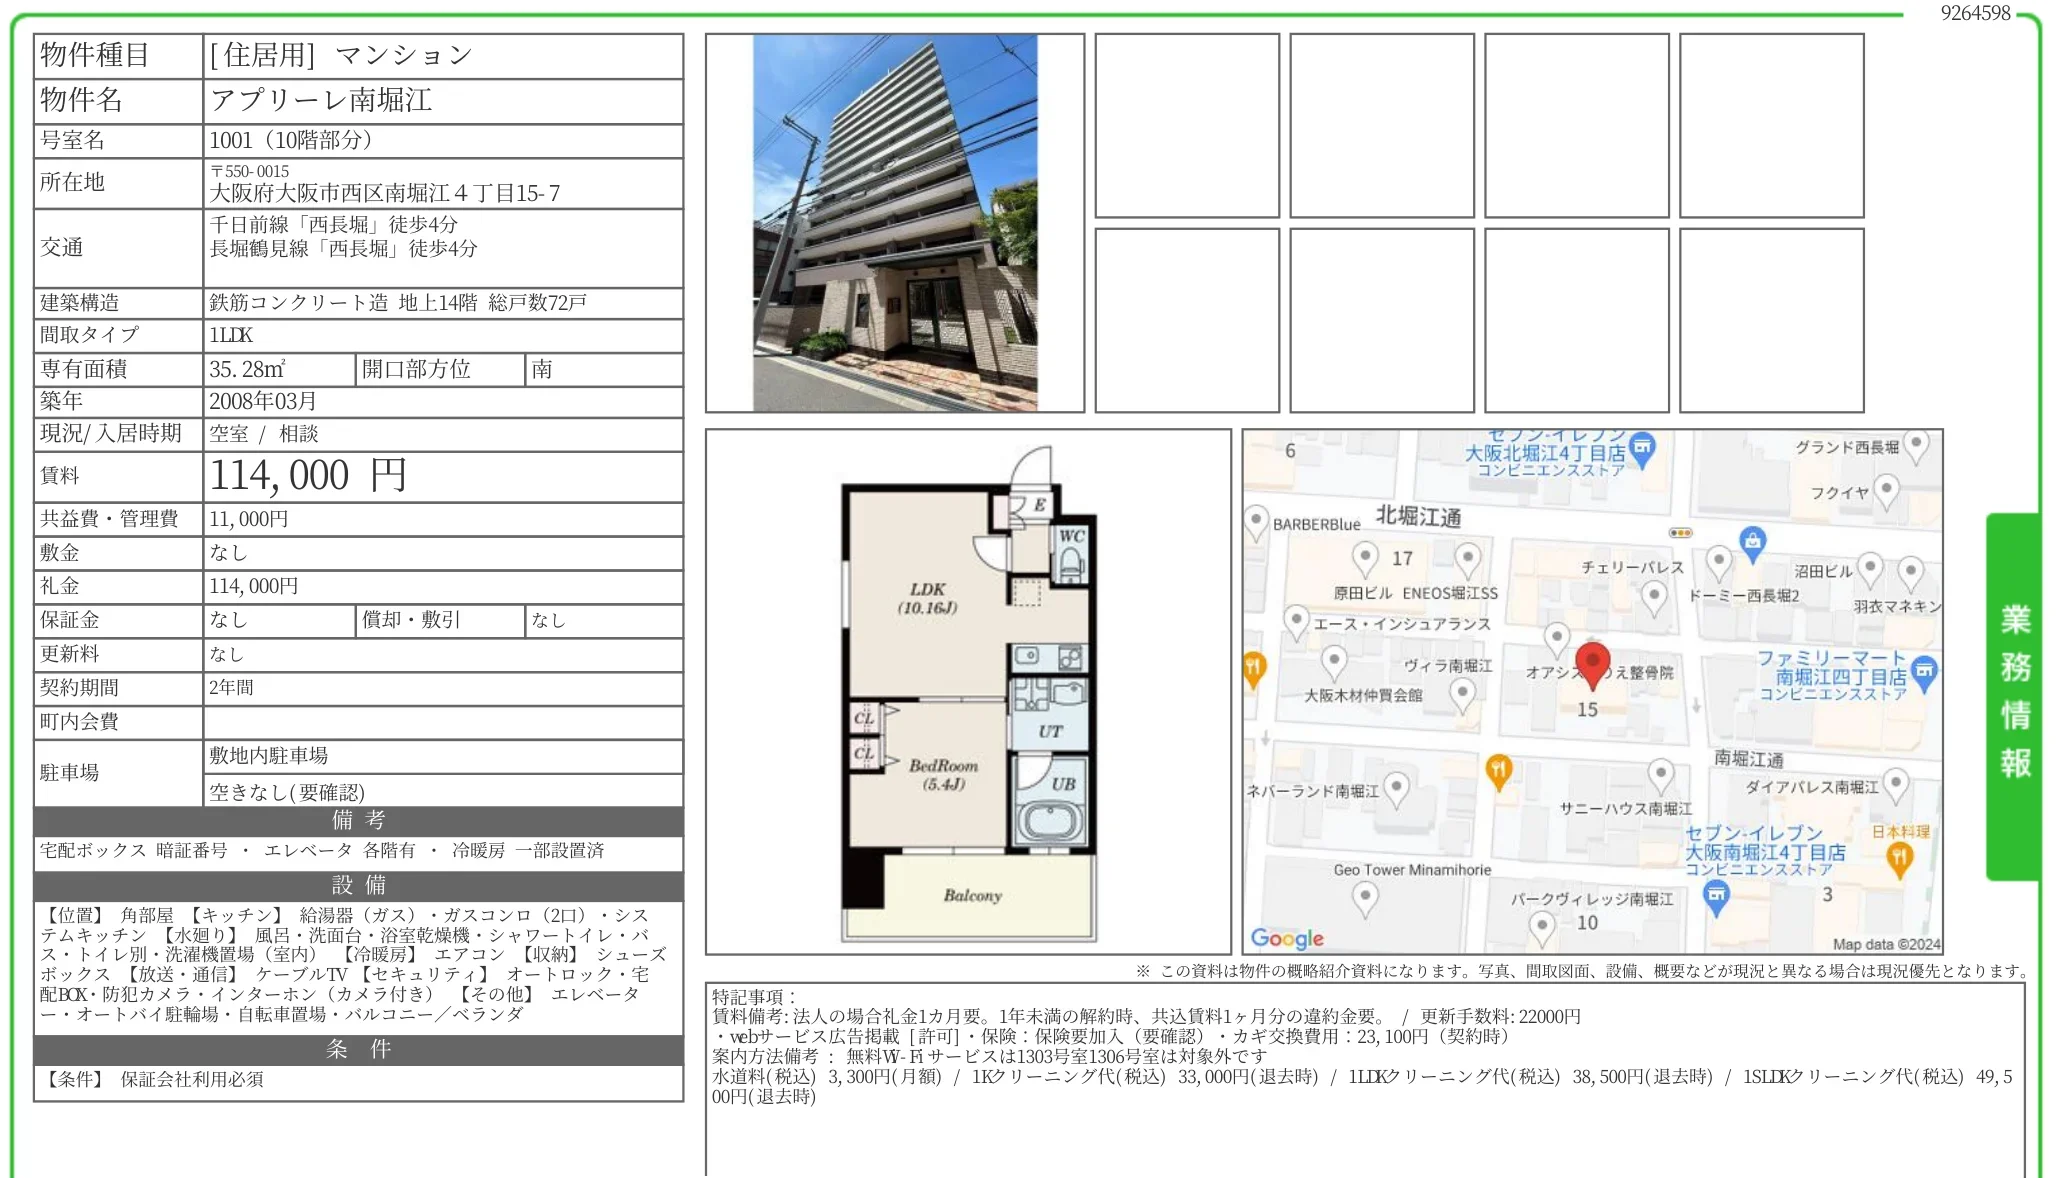The width and height of the screenshot is (2056, 1178).
Task: Click the サニーハウス南堀江 map pin
Action: 1661,774
